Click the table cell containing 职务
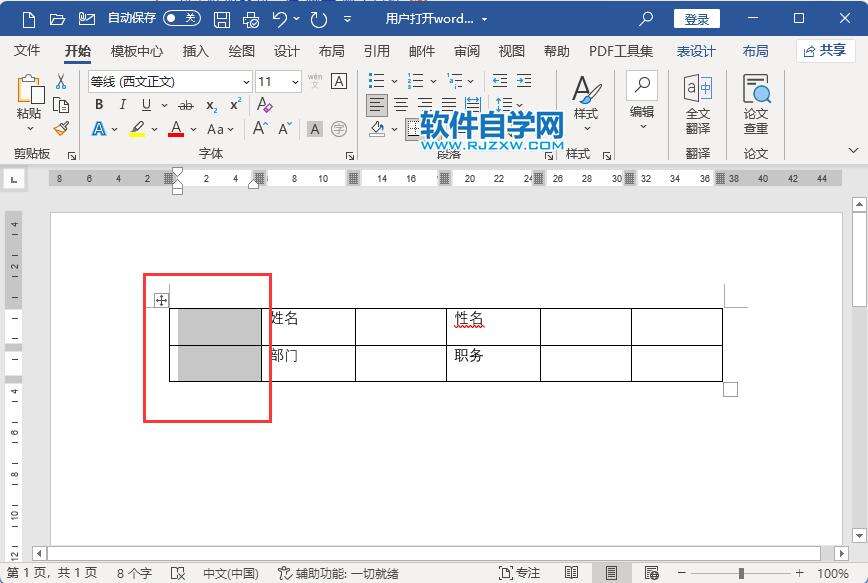This screenshot has width=868, height=583. 493,363
